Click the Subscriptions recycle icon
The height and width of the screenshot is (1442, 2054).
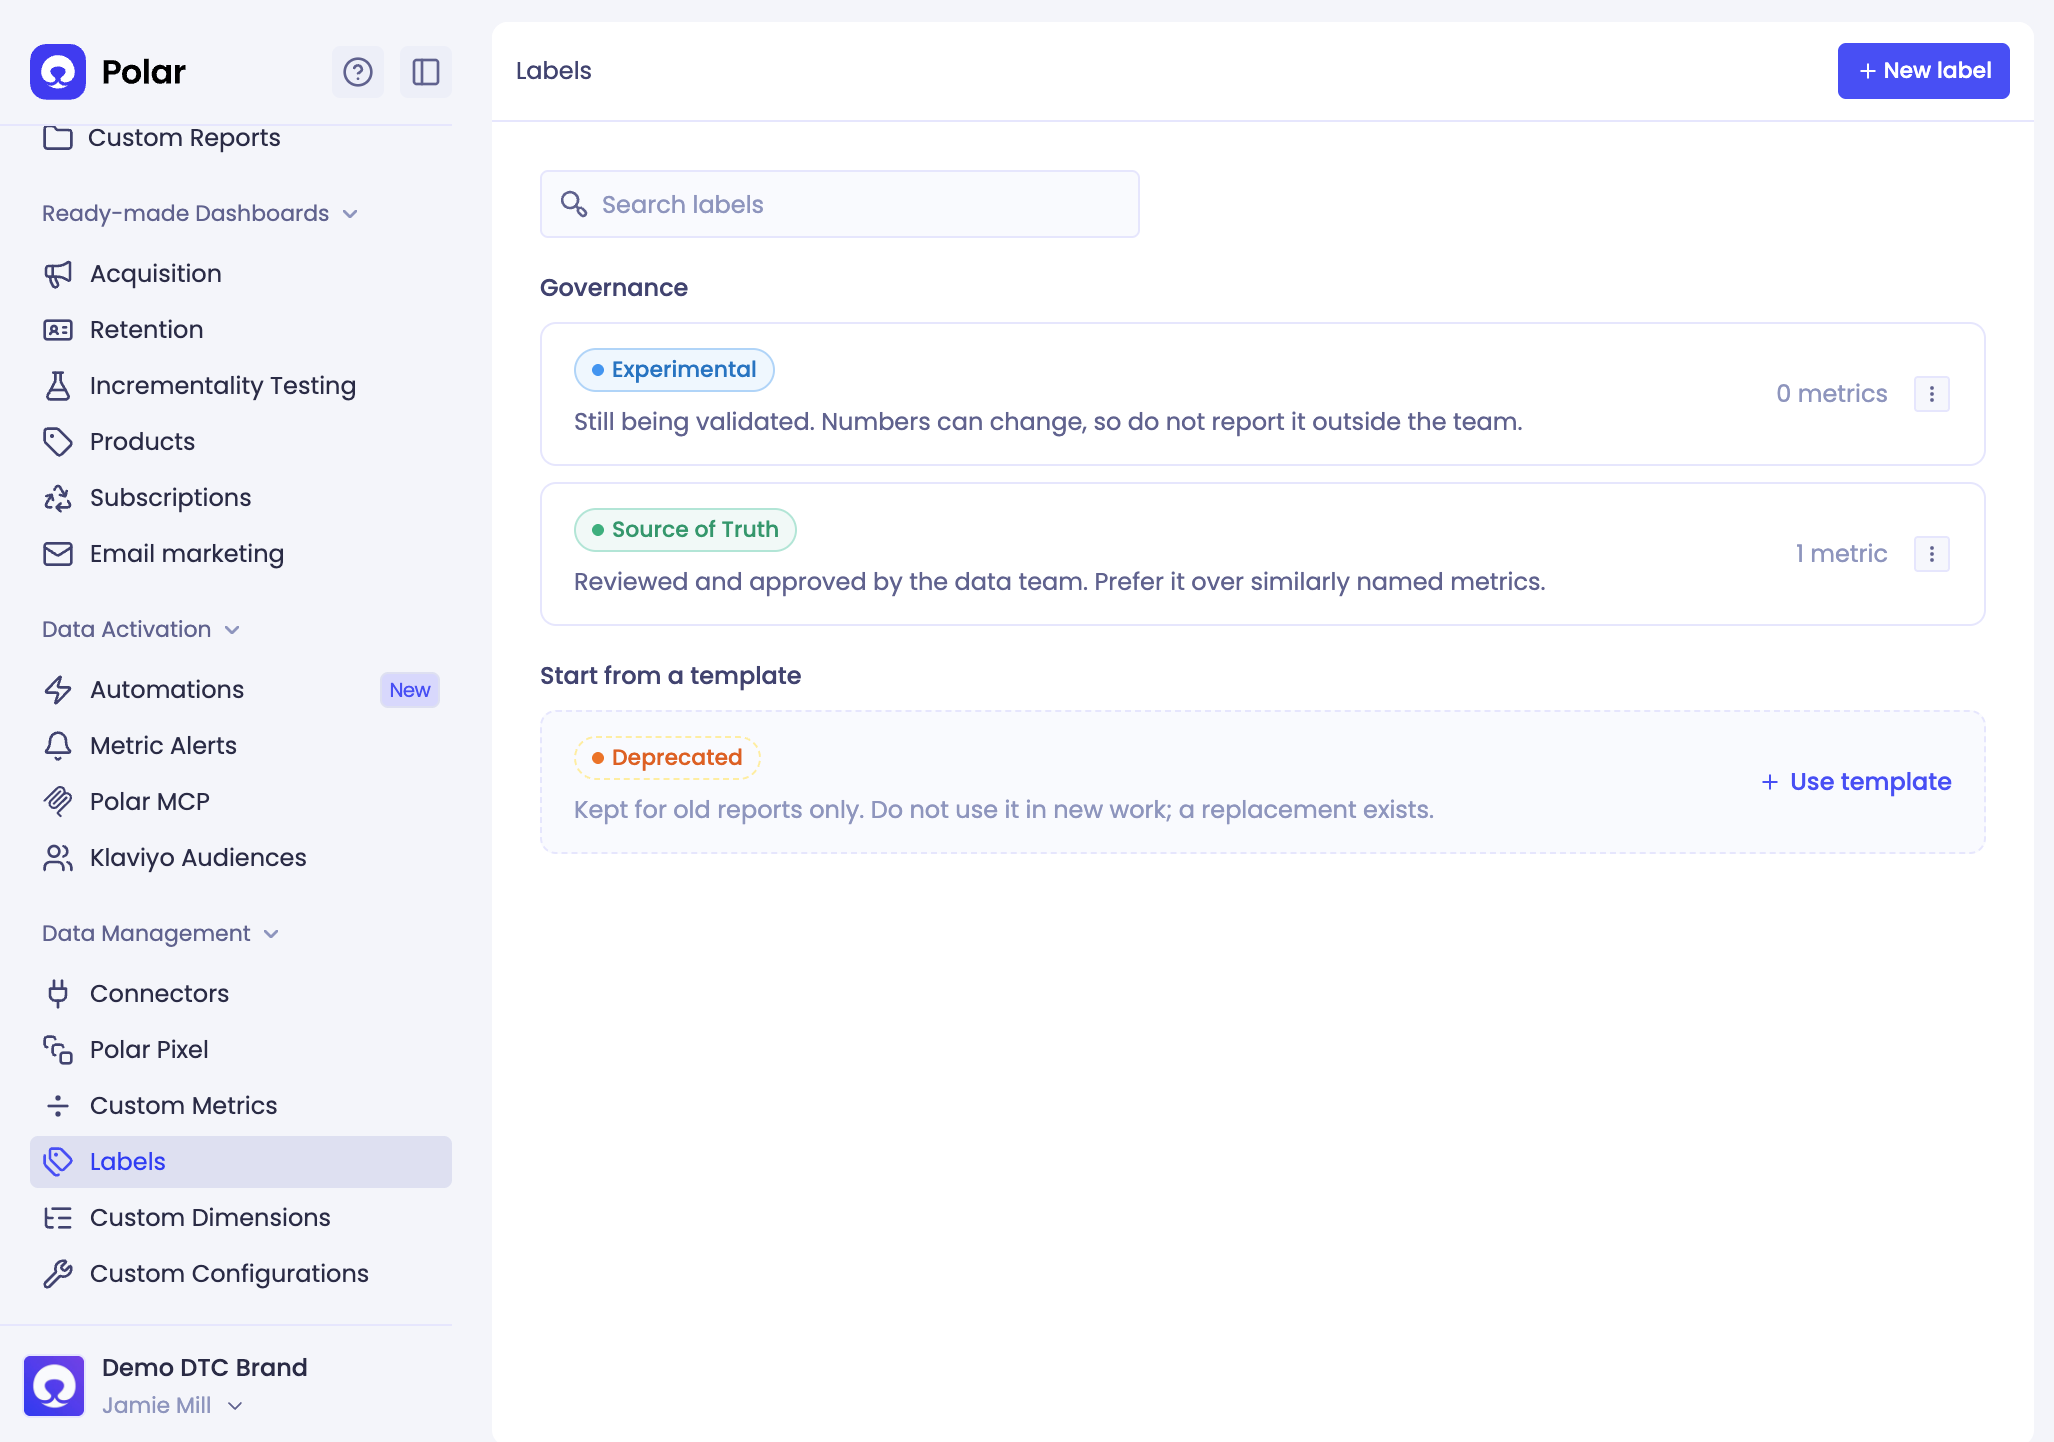[58, 498]
